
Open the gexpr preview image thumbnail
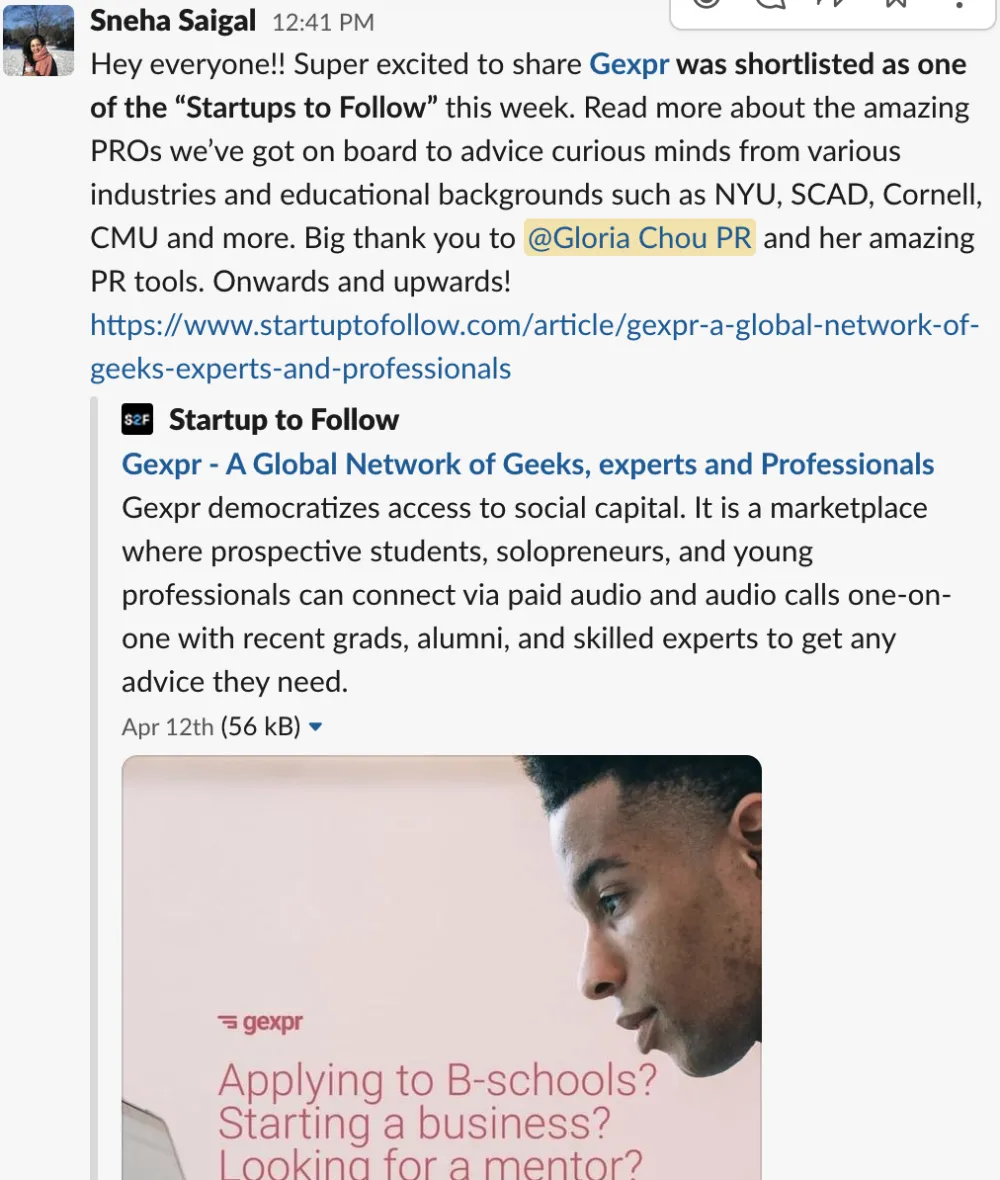pyautogui.click(x=442, y=967)
